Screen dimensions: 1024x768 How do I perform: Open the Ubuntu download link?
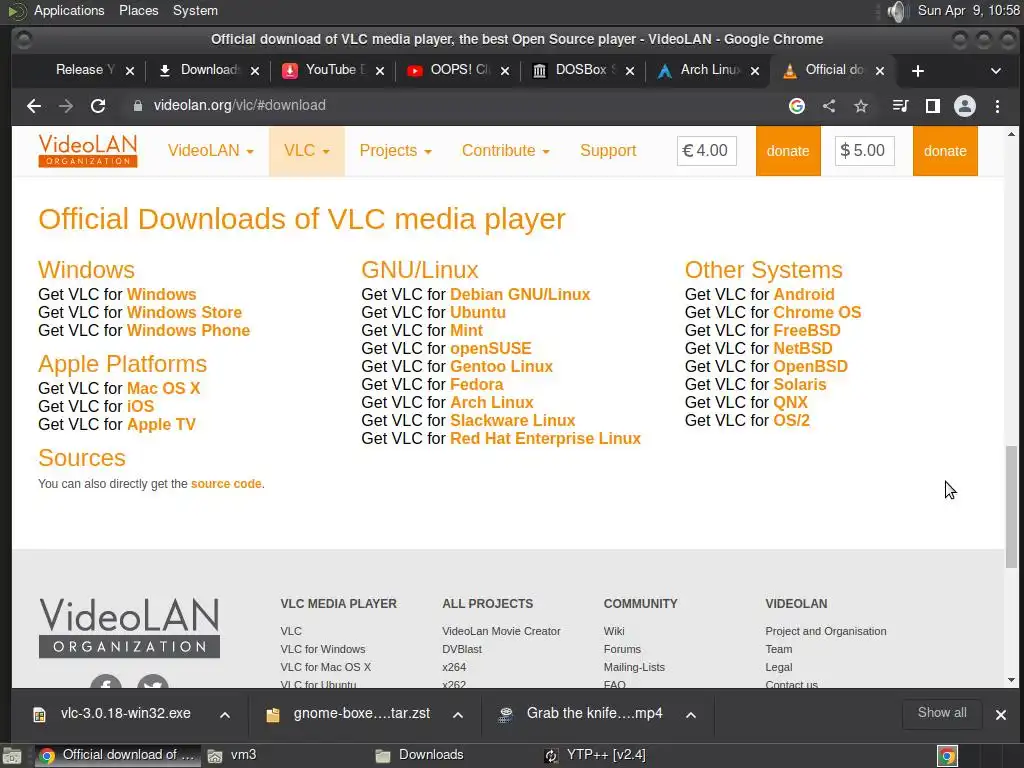pyautogui.click(x=478, y=313)
